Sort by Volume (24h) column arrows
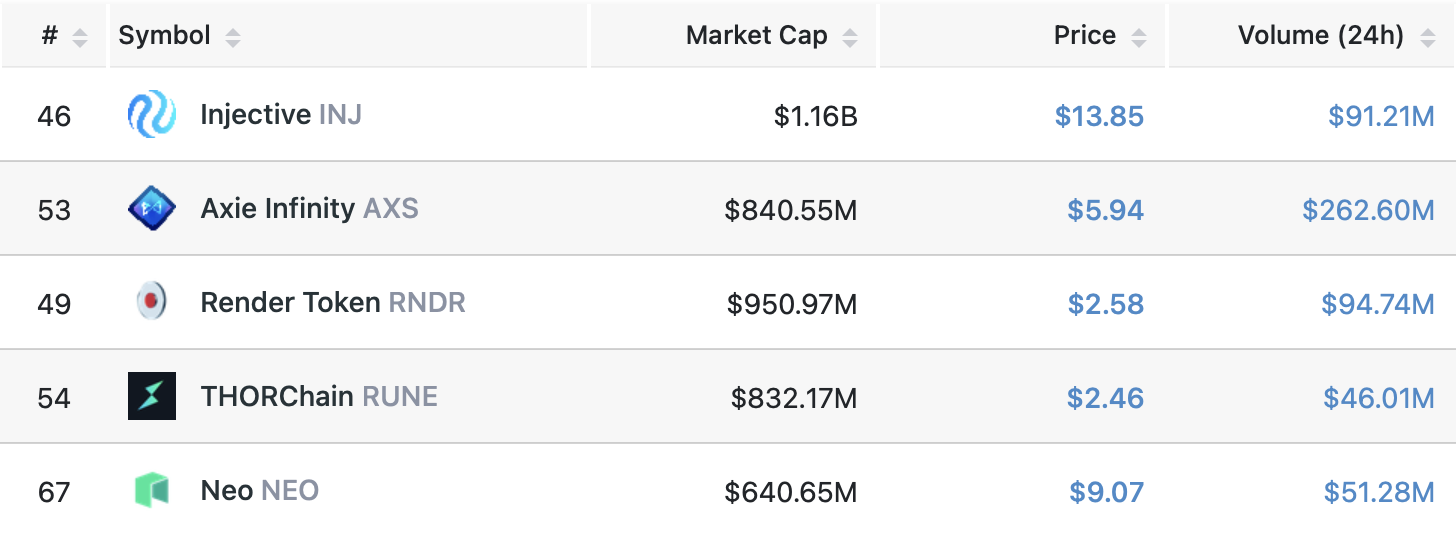The height and width of the screenshot is (536, 1456). 1426,38
